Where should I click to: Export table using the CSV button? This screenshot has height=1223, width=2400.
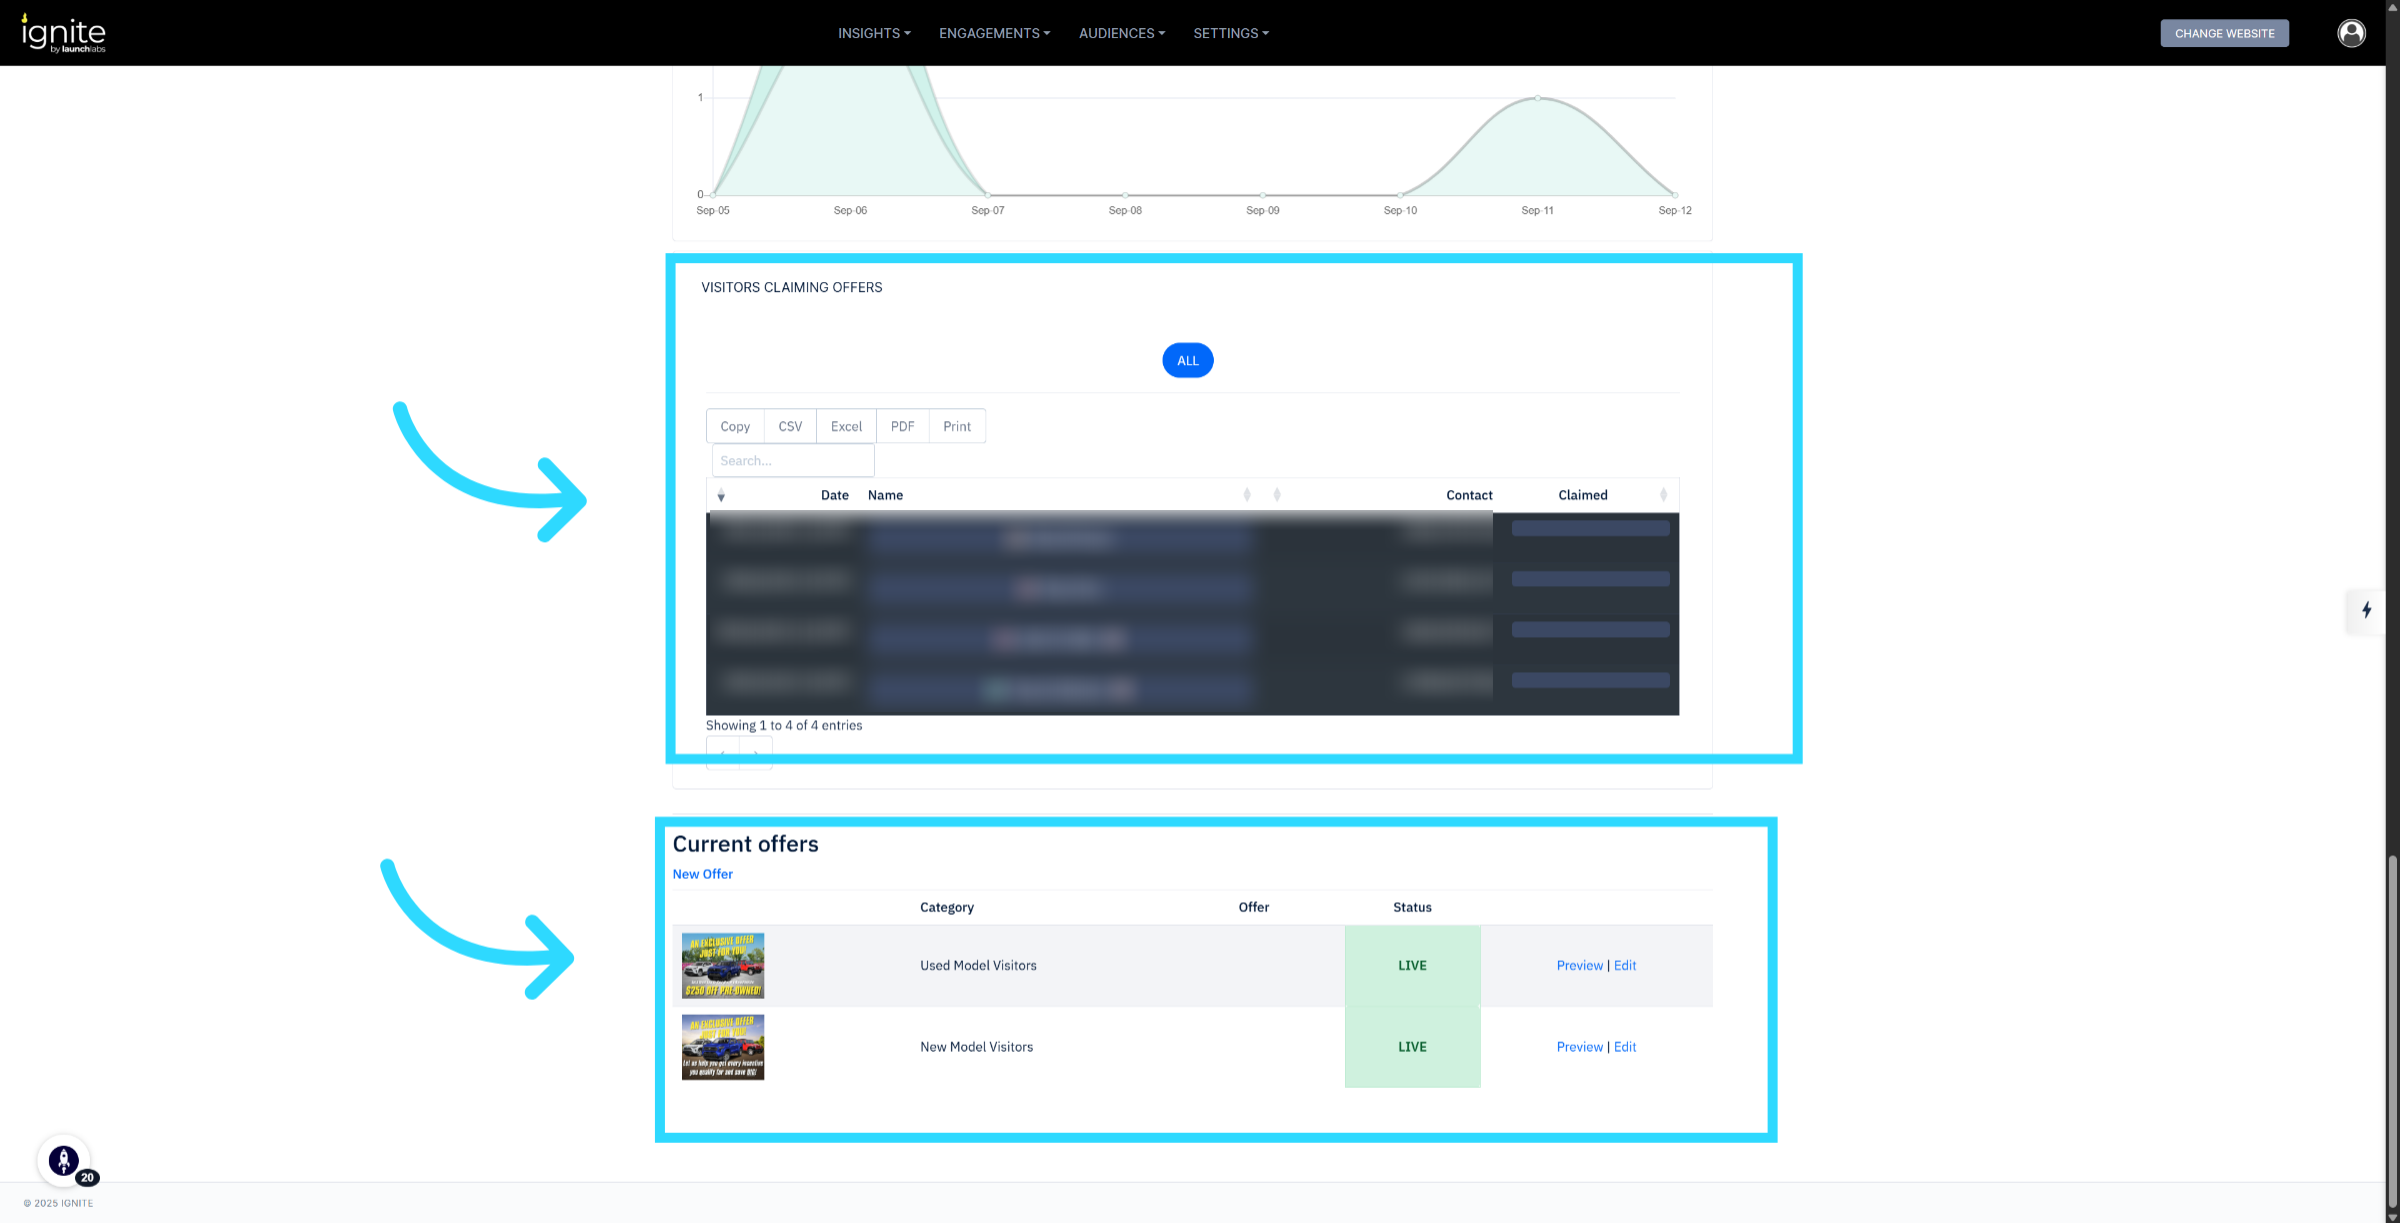(790, 426)
